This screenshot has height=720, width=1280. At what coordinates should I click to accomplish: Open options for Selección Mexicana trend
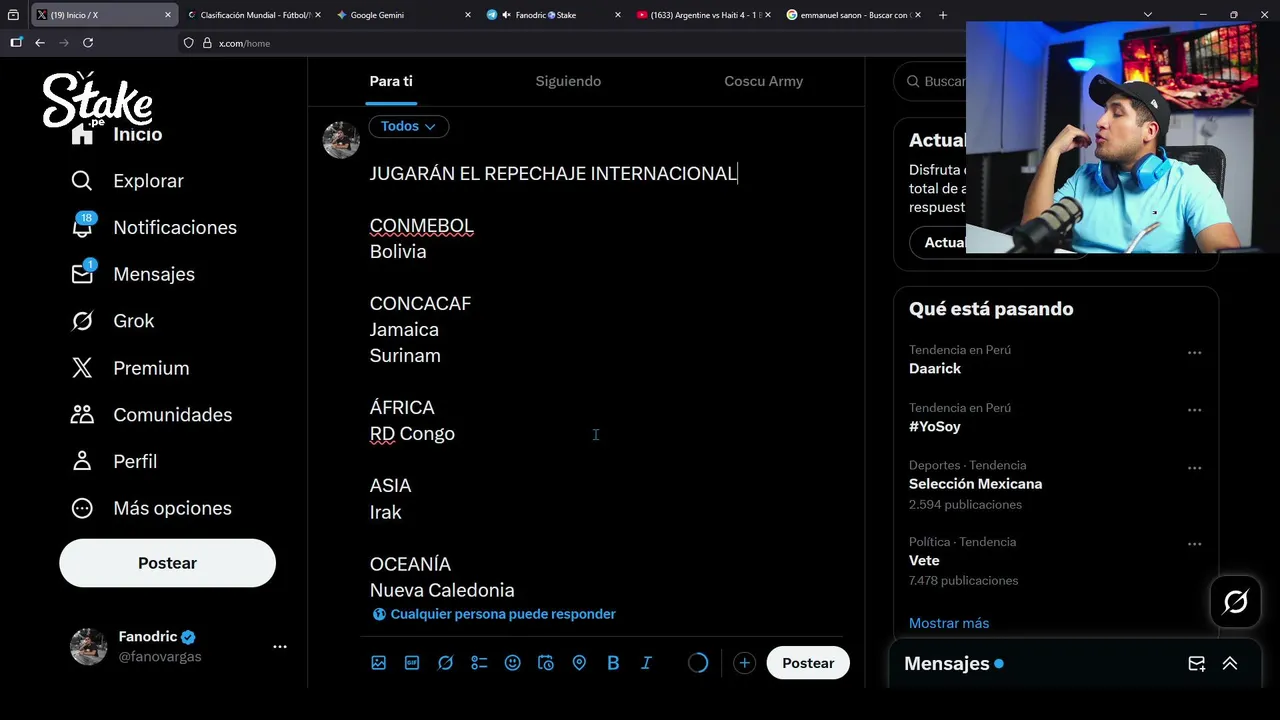(x=1194, y=468)
